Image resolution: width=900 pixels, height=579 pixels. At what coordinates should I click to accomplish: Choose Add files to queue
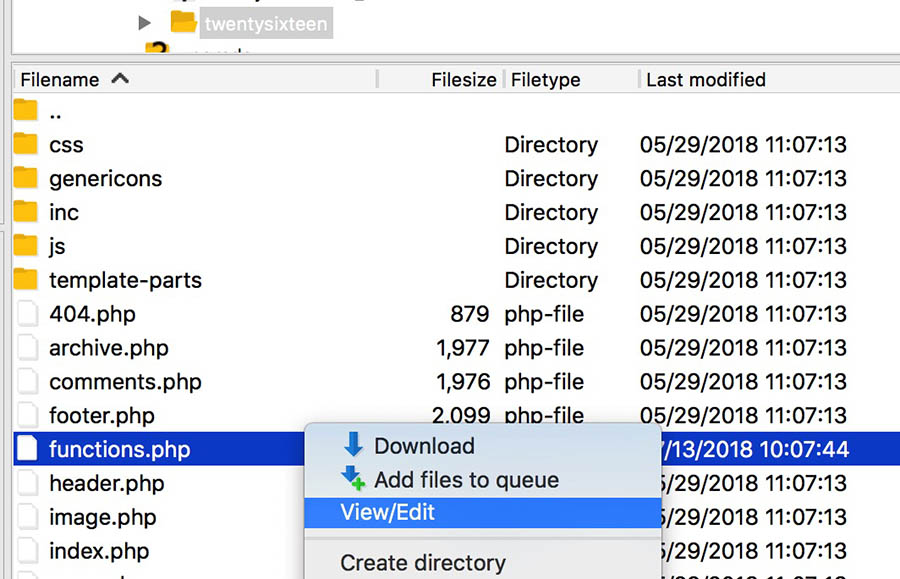[466, 480]
